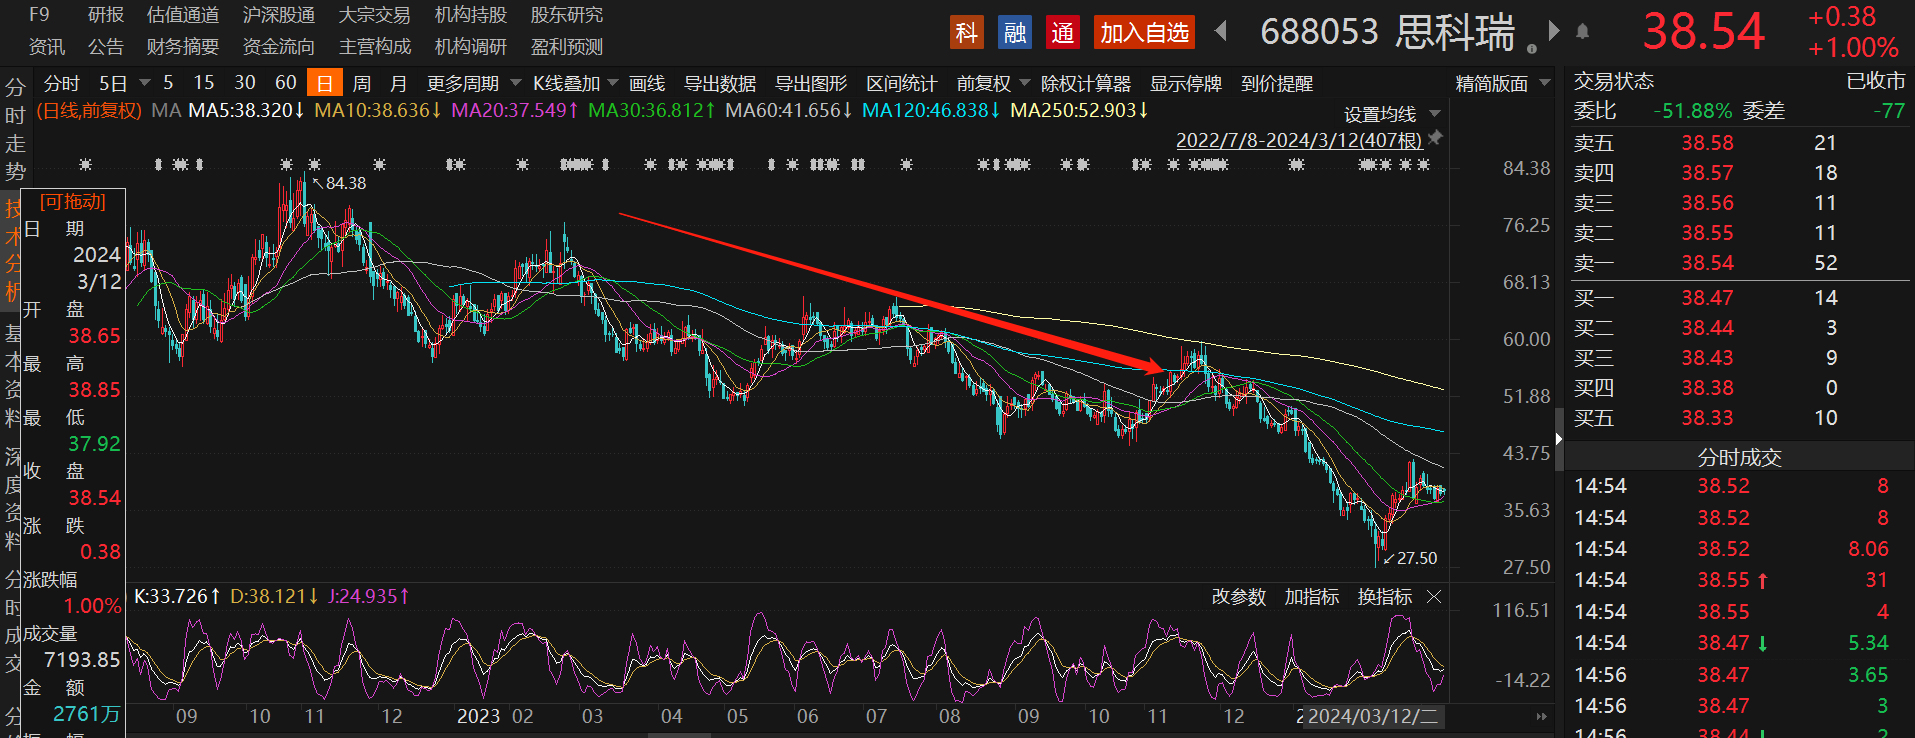This screenshot has height=738, width=1915.
Task: Click the pin icon next to the date range
Action: tap(1436, 138)
